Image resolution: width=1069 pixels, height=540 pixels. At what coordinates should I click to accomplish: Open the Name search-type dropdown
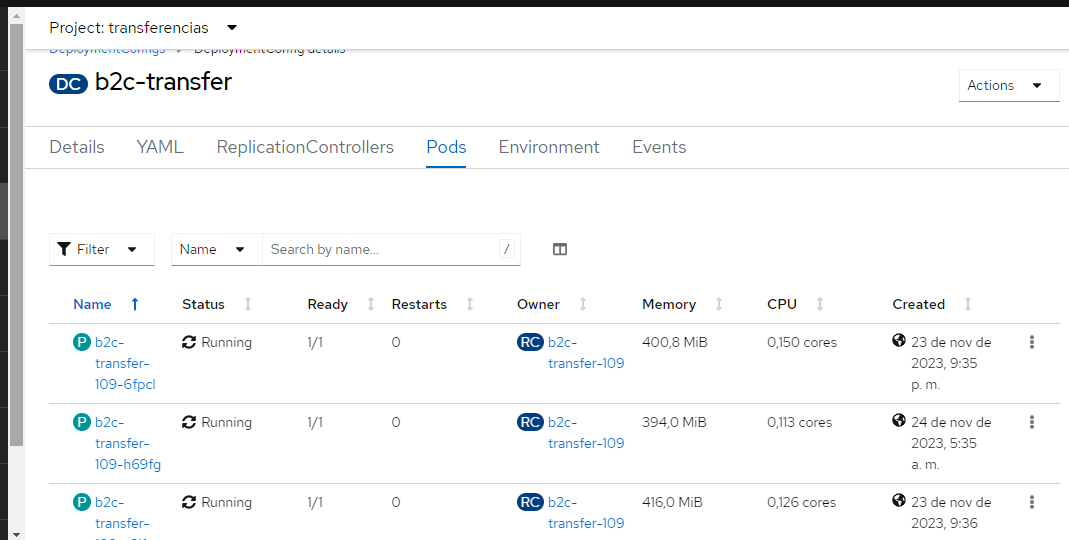(x=217, y=250)
